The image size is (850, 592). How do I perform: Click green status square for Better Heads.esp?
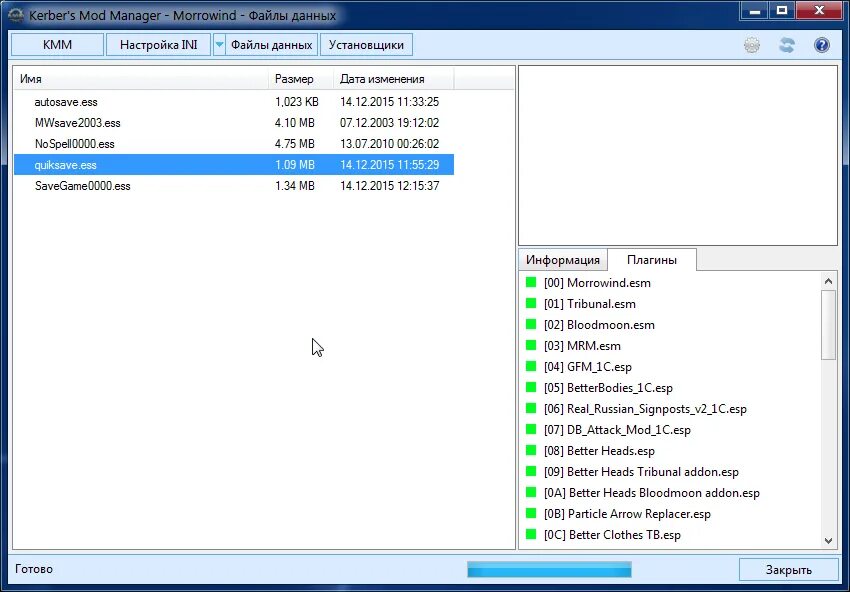point(531,450)
